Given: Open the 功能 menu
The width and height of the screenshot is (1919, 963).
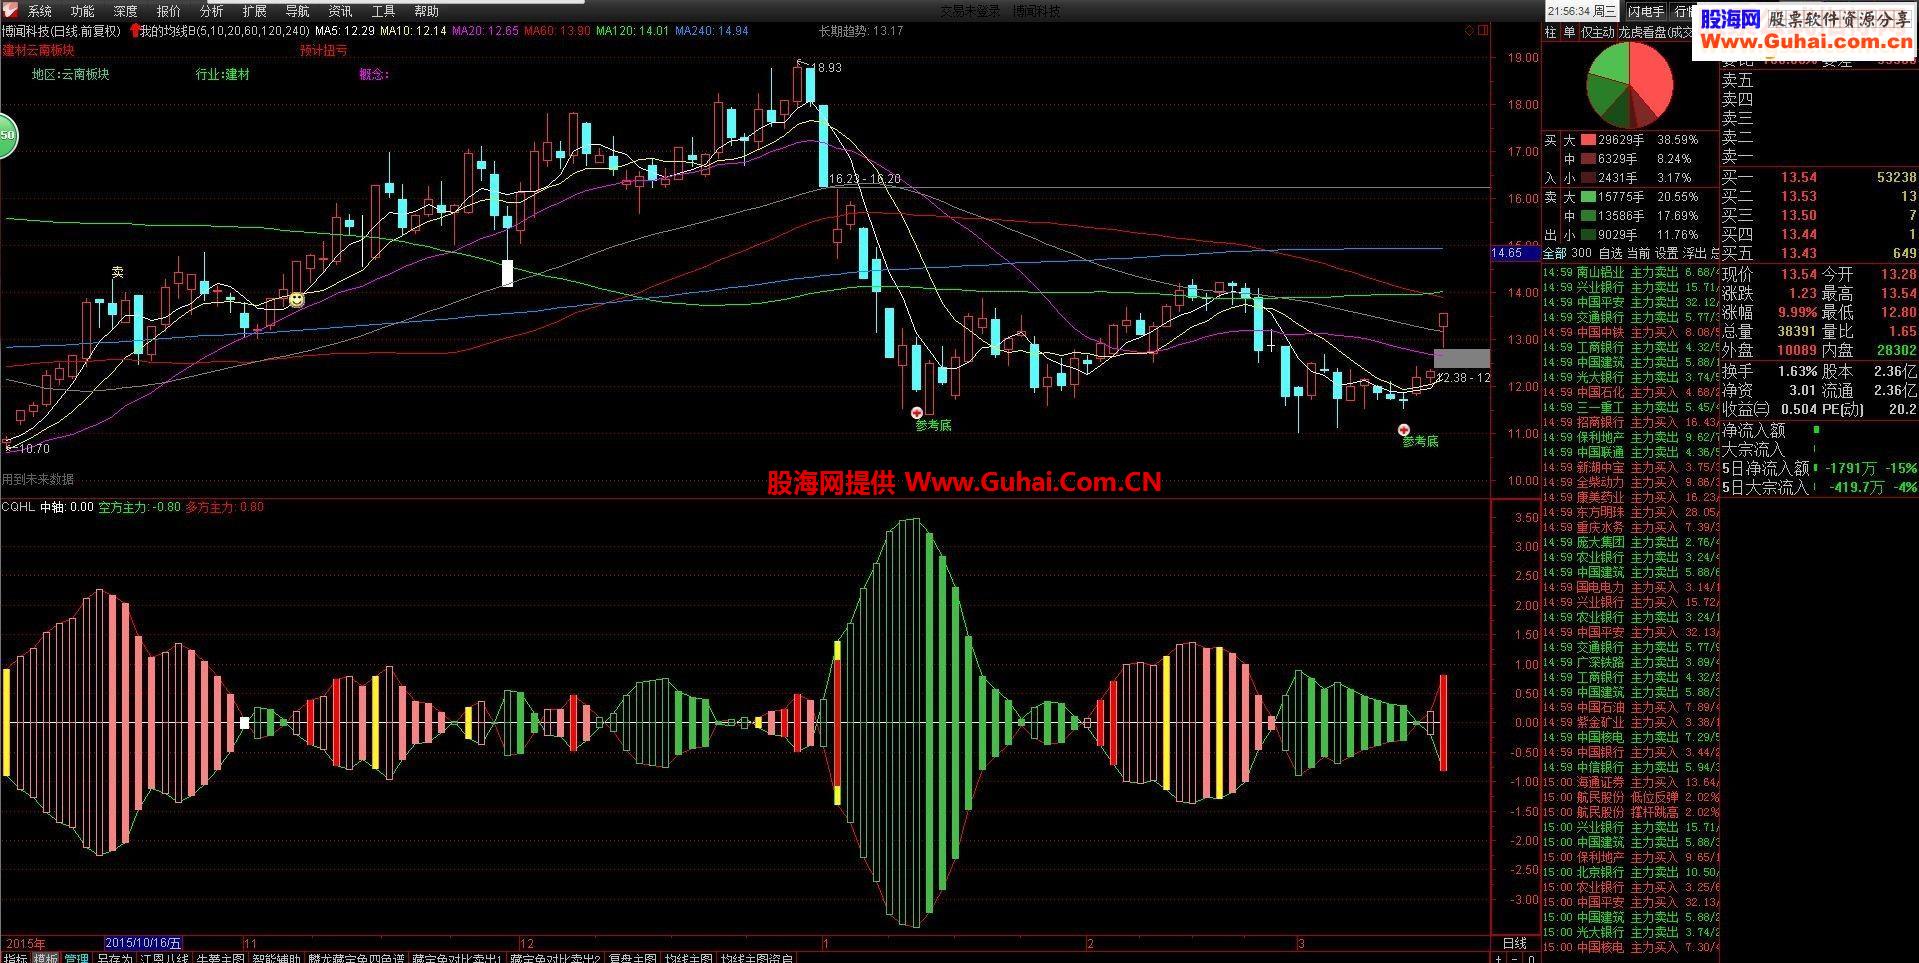Looking at the screenshot, I should (83, 11).
